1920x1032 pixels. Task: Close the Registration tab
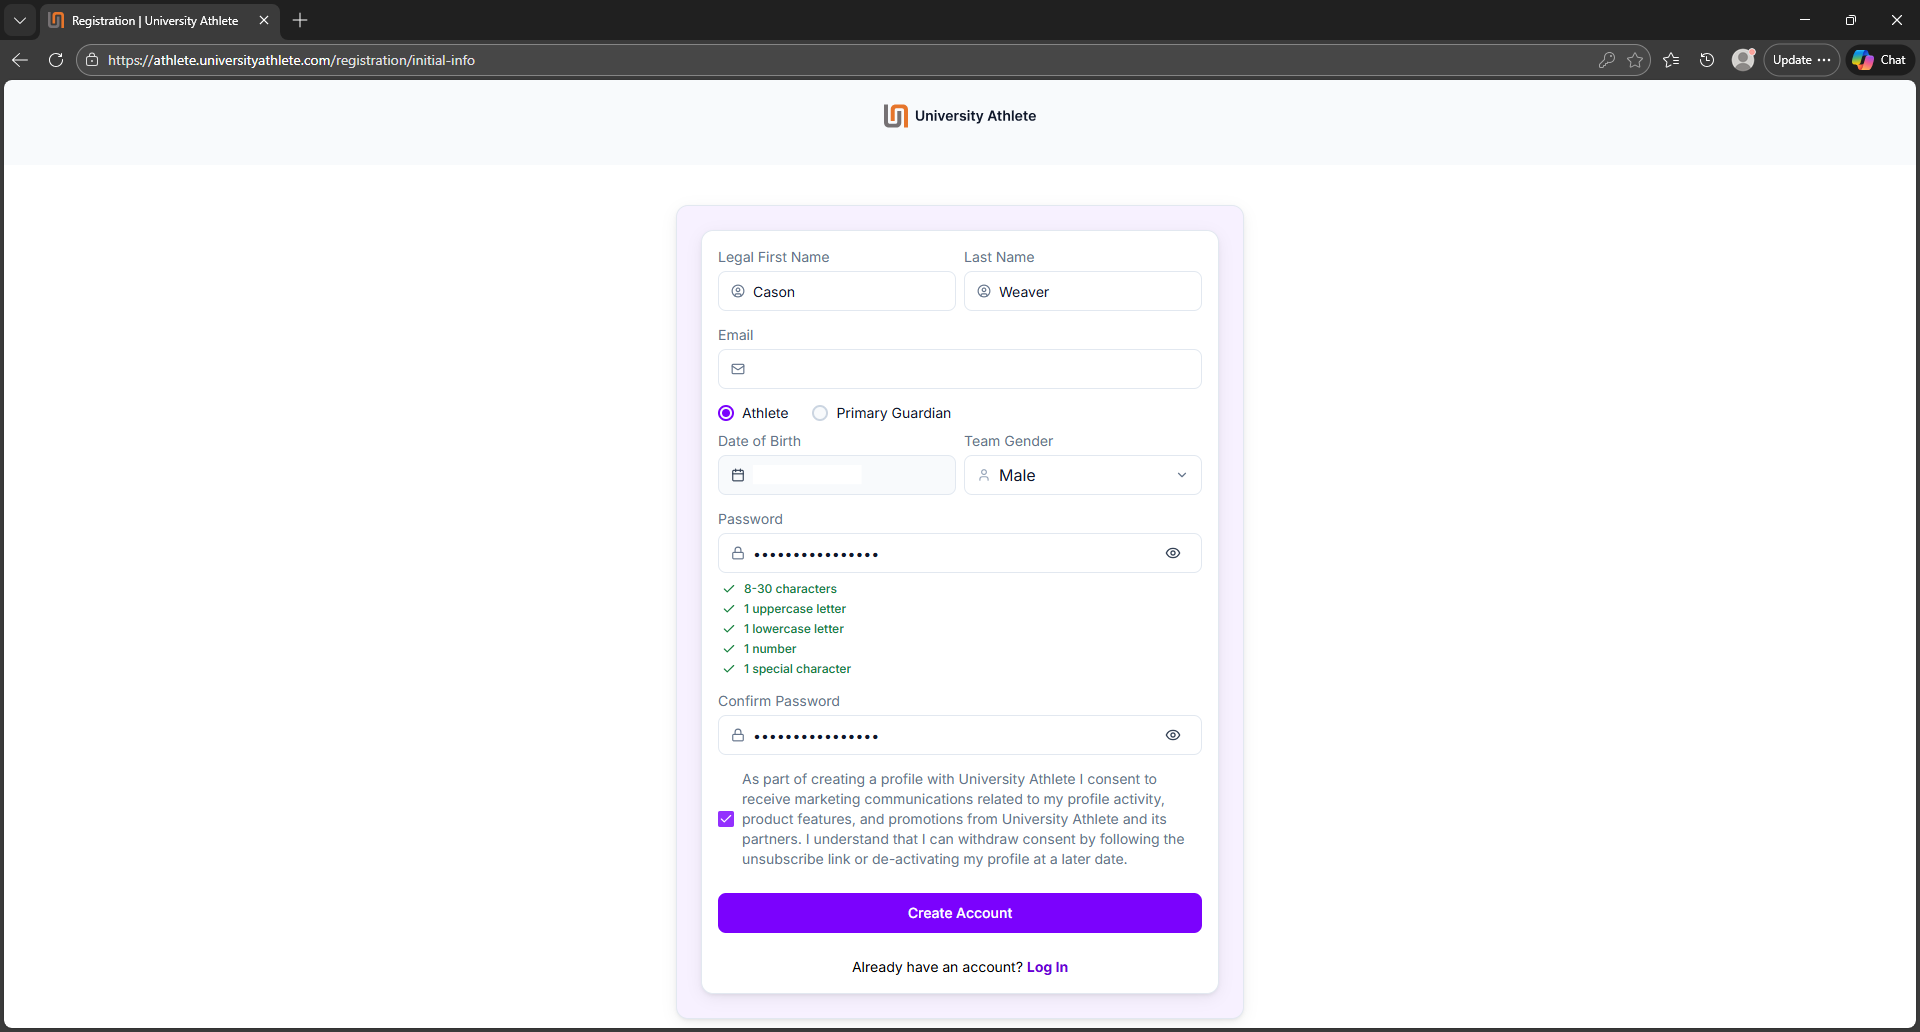coord(264,20)
